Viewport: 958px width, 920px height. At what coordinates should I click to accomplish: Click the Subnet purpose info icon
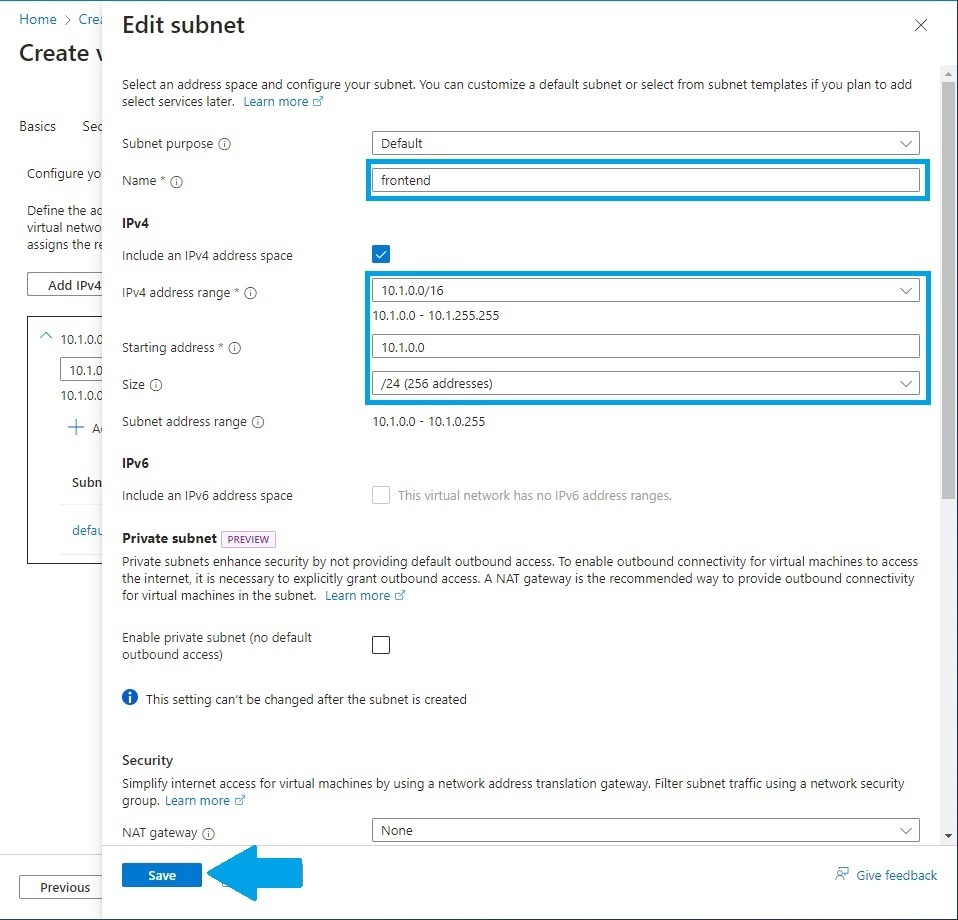point(224,144)
